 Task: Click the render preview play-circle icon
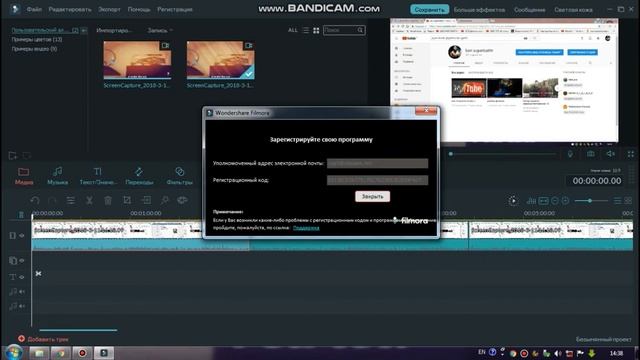[513, 200]
